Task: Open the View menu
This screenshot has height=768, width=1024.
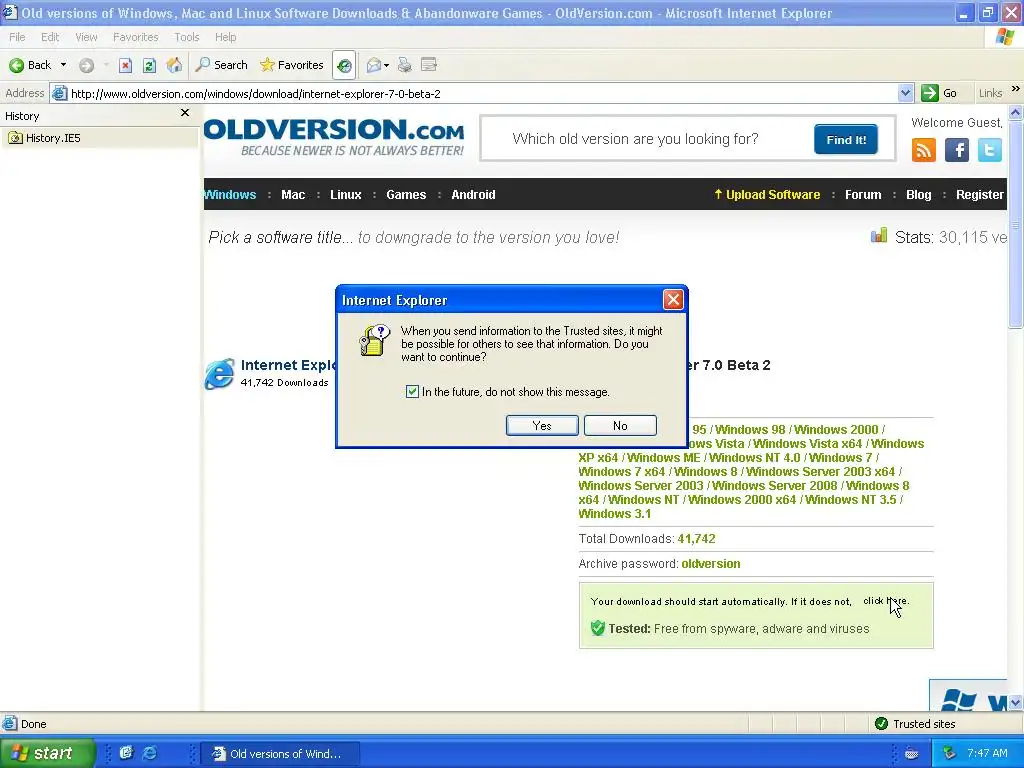Action: click(86, 37)
